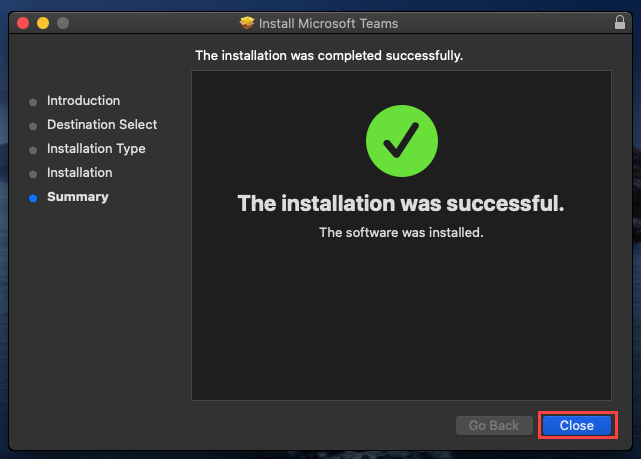Click the blue bullet next to Summary
Viewport: 641px width, 459px height.
tap(33, 198)
